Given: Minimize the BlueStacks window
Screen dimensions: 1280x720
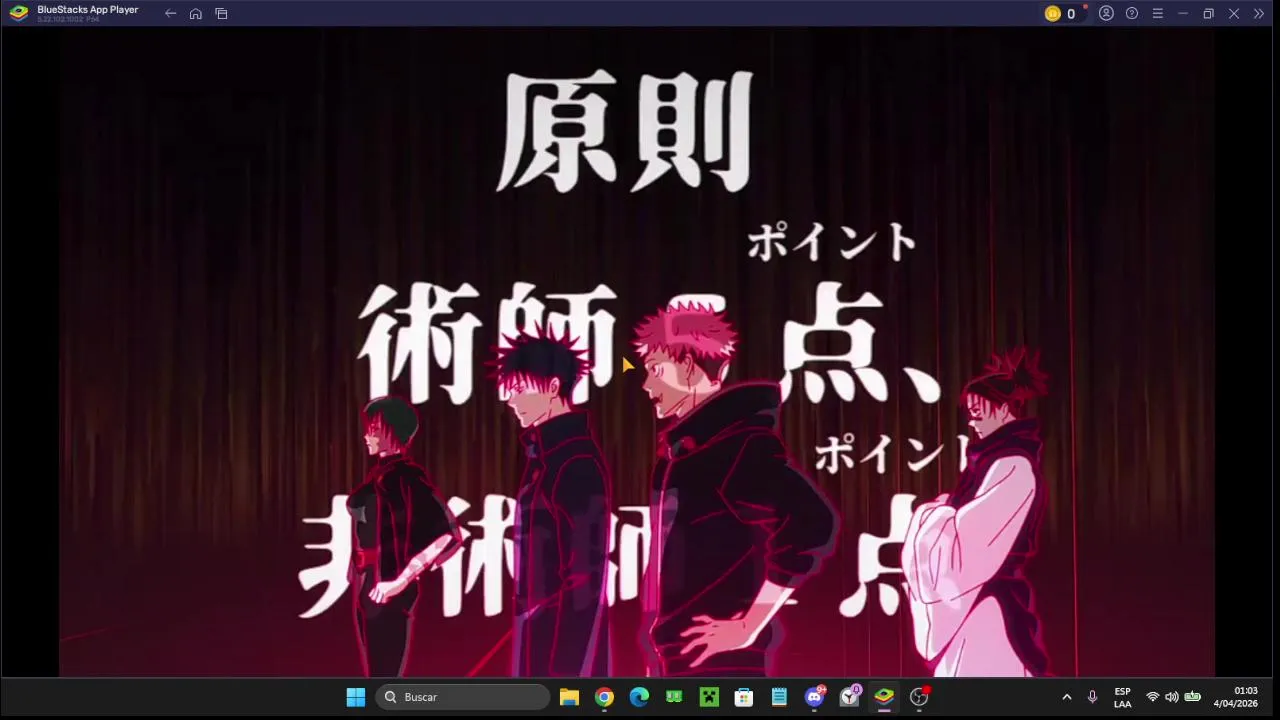Looking at the screenshot, I should click(x=1183, y=14).
